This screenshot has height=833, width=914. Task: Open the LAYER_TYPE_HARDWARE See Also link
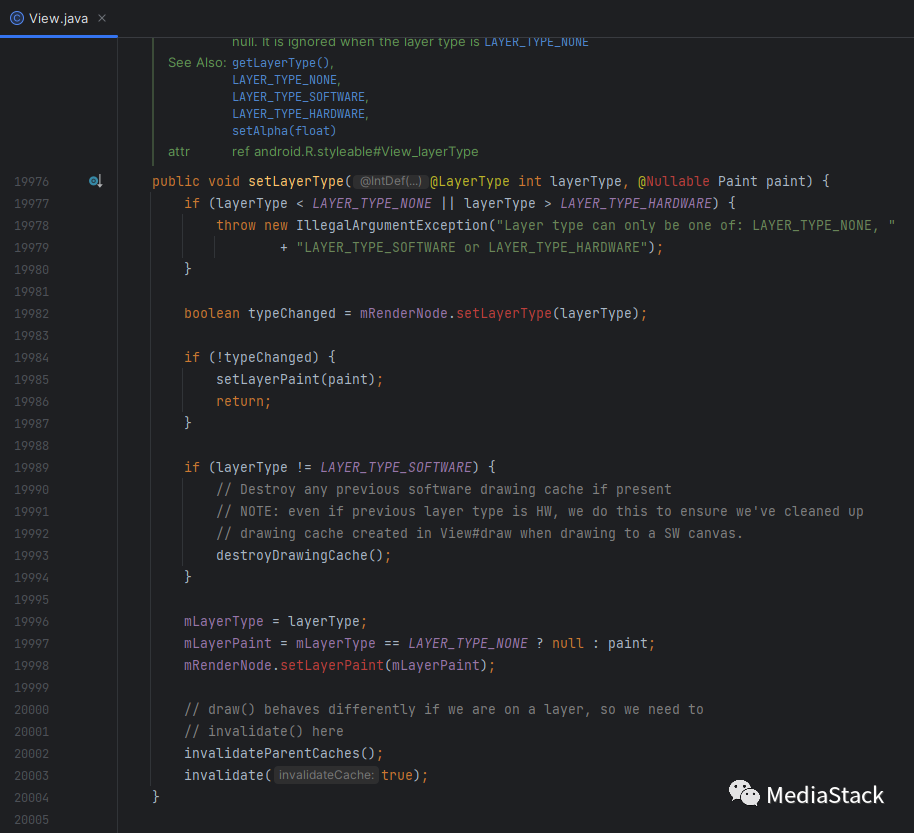tap(299, 114)
